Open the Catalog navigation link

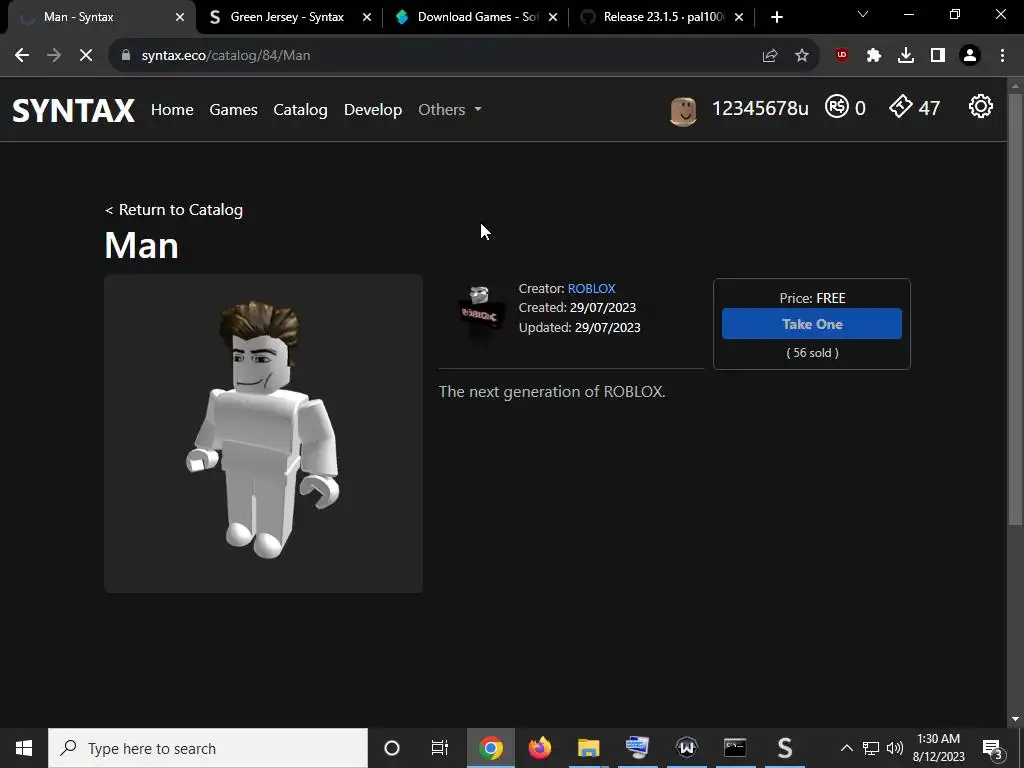pos(300,110)
